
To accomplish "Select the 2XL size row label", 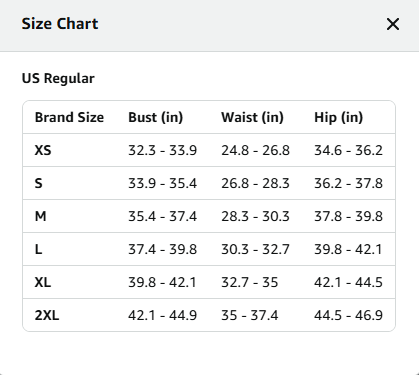I will 47,315.
